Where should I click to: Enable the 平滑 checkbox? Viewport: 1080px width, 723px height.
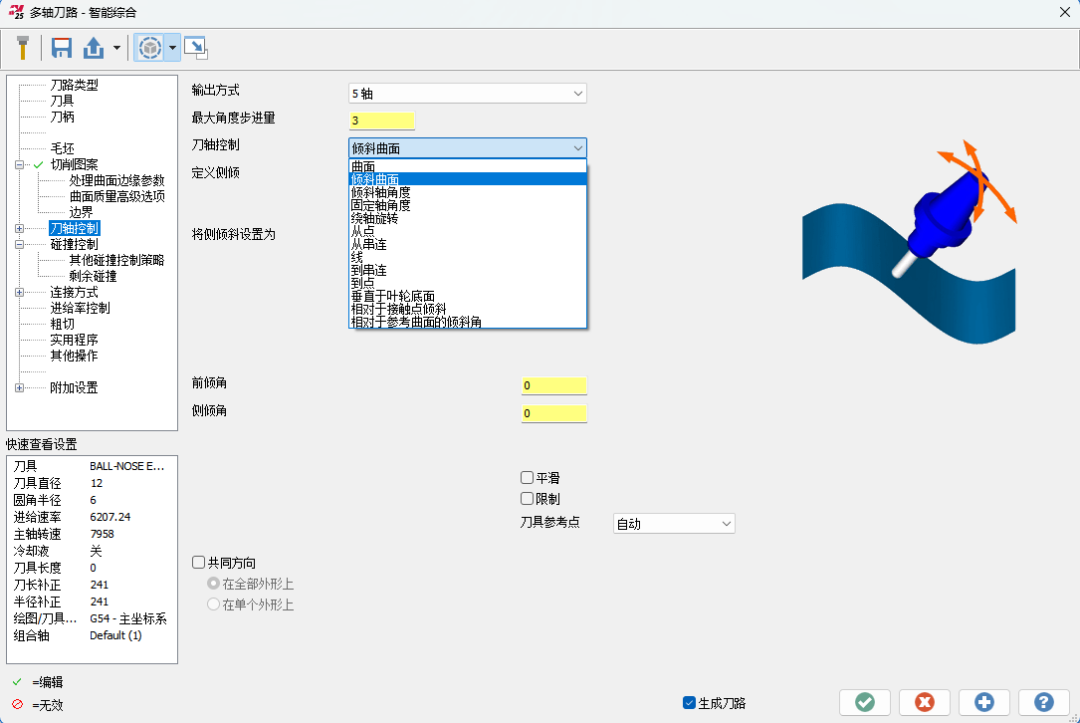pos(527,477)
